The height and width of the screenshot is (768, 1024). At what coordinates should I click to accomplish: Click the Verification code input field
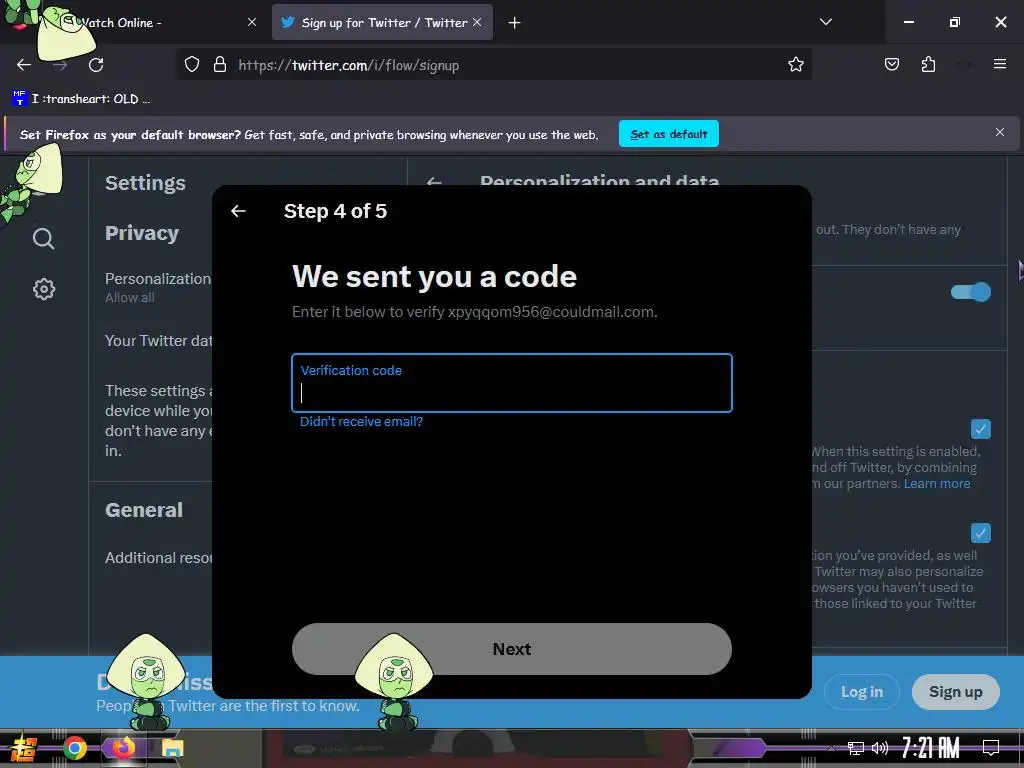512,383
